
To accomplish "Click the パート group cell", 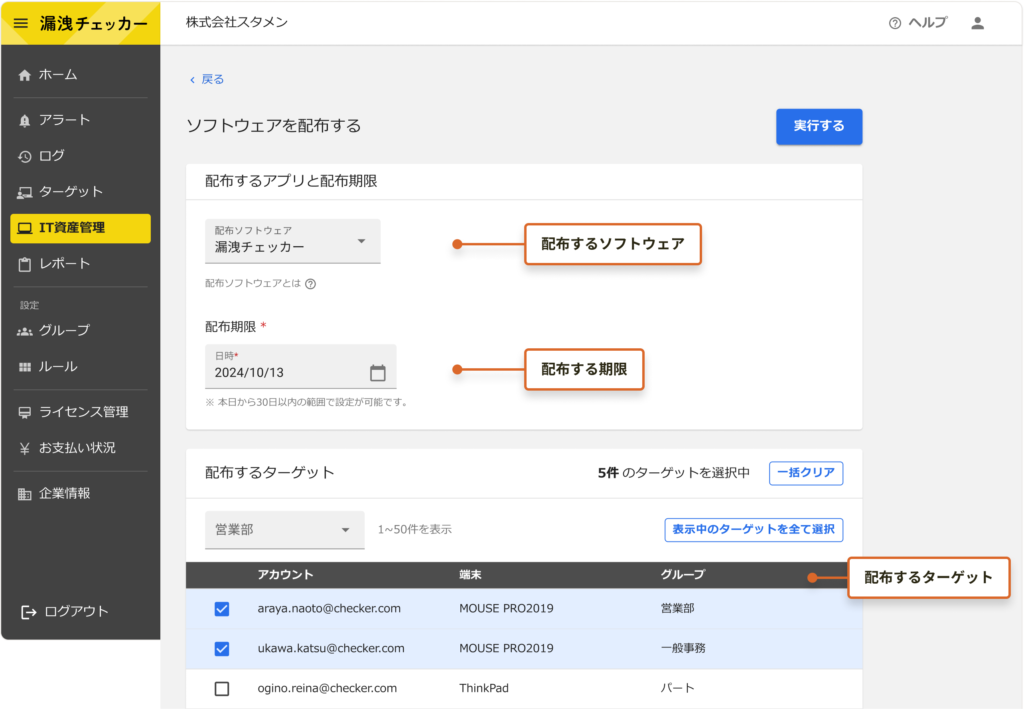I will click(x=678, y=689).
